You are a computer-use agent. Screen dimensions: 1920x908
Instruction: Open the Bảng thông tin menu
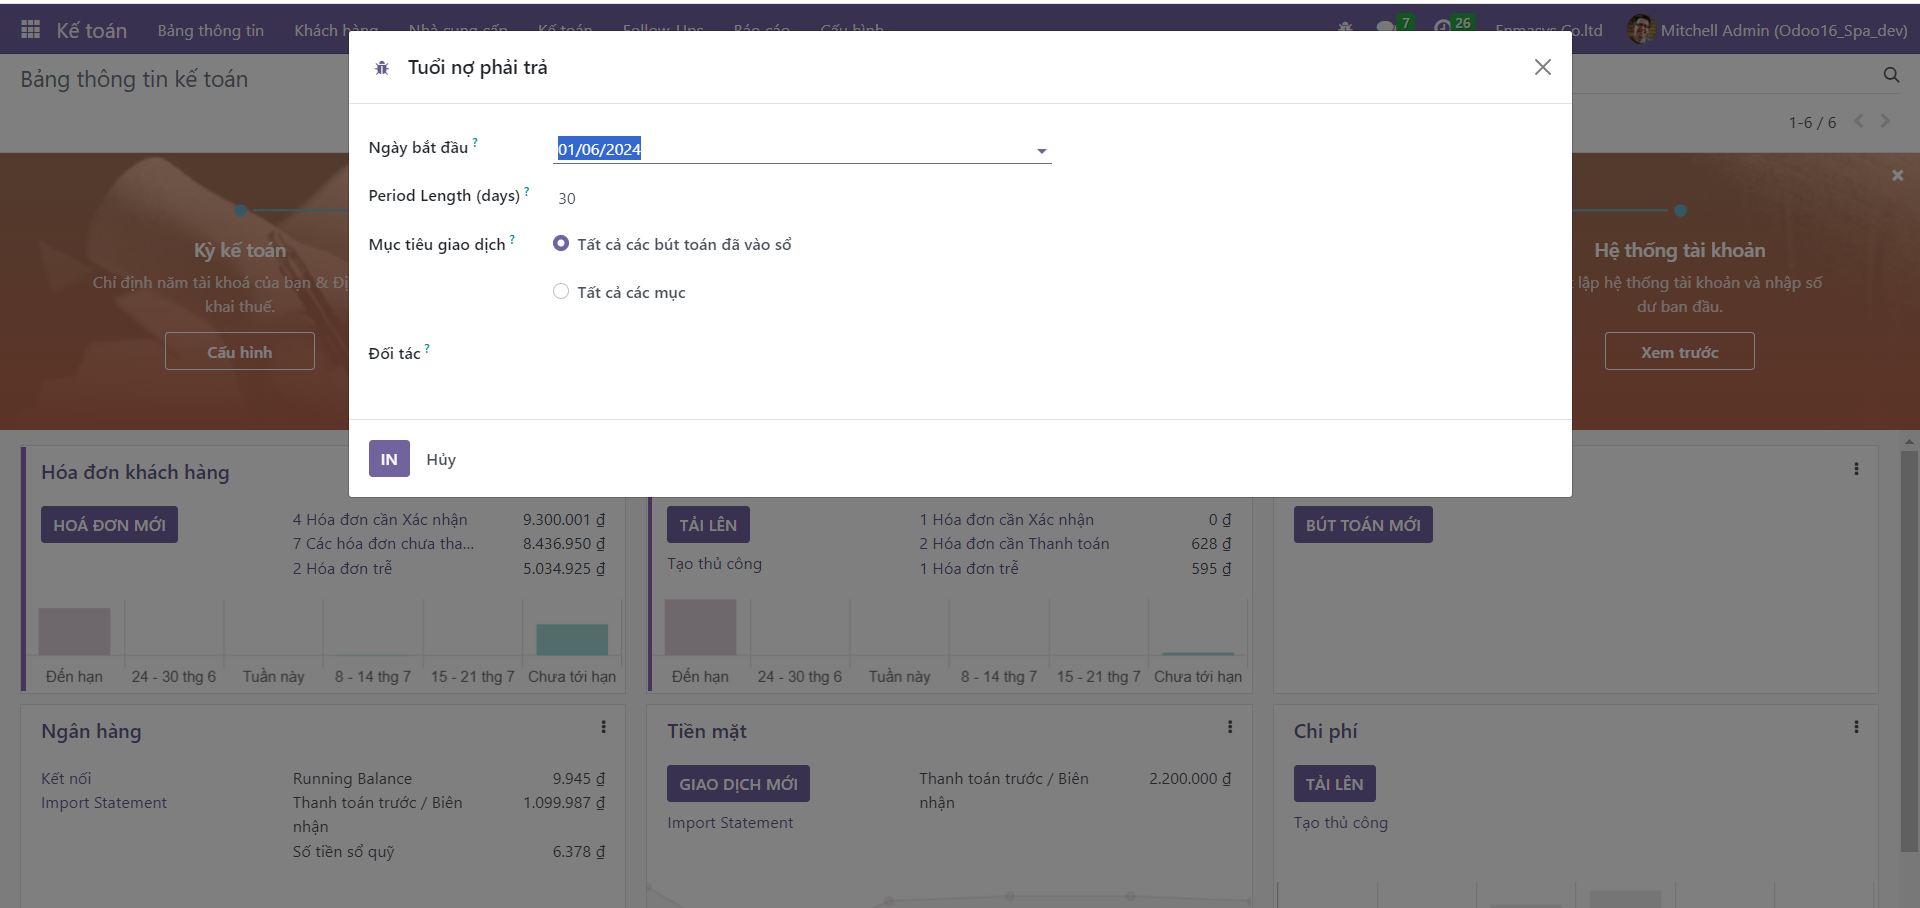[210, 30]
